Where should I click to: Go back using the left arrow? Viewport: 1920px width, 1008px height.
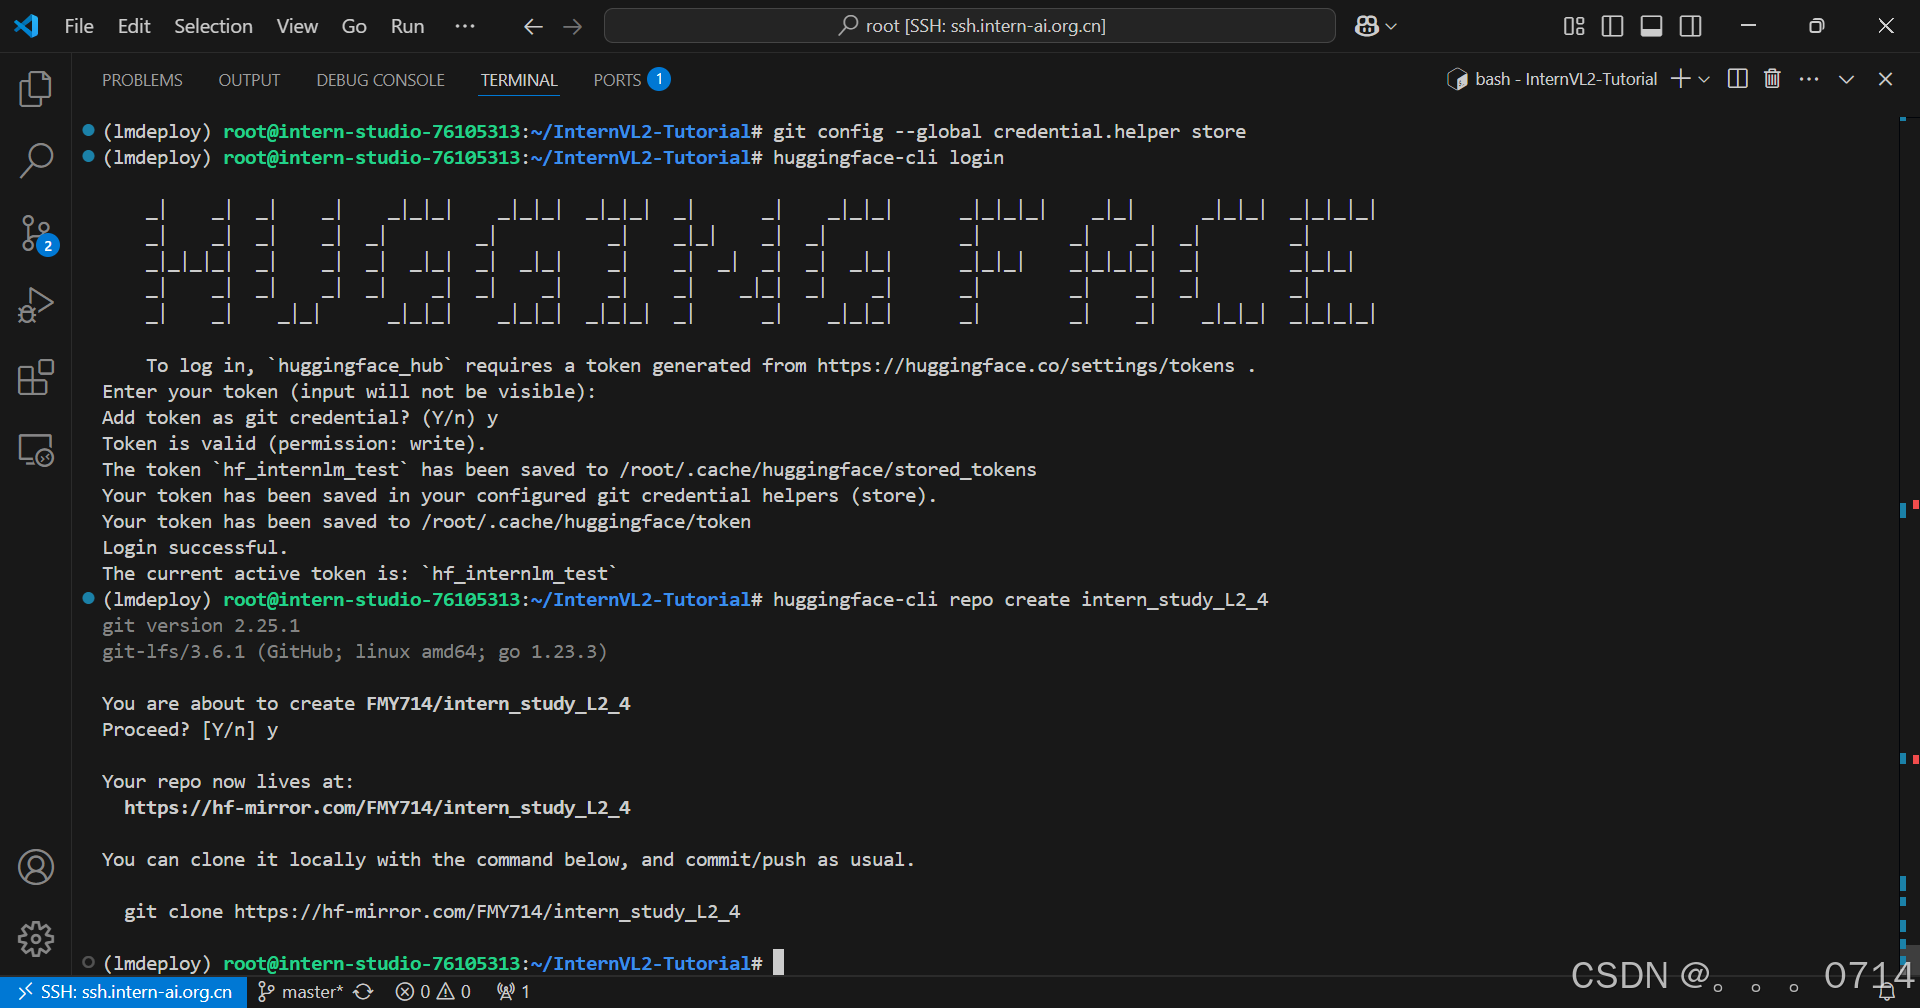click(533, 27)
